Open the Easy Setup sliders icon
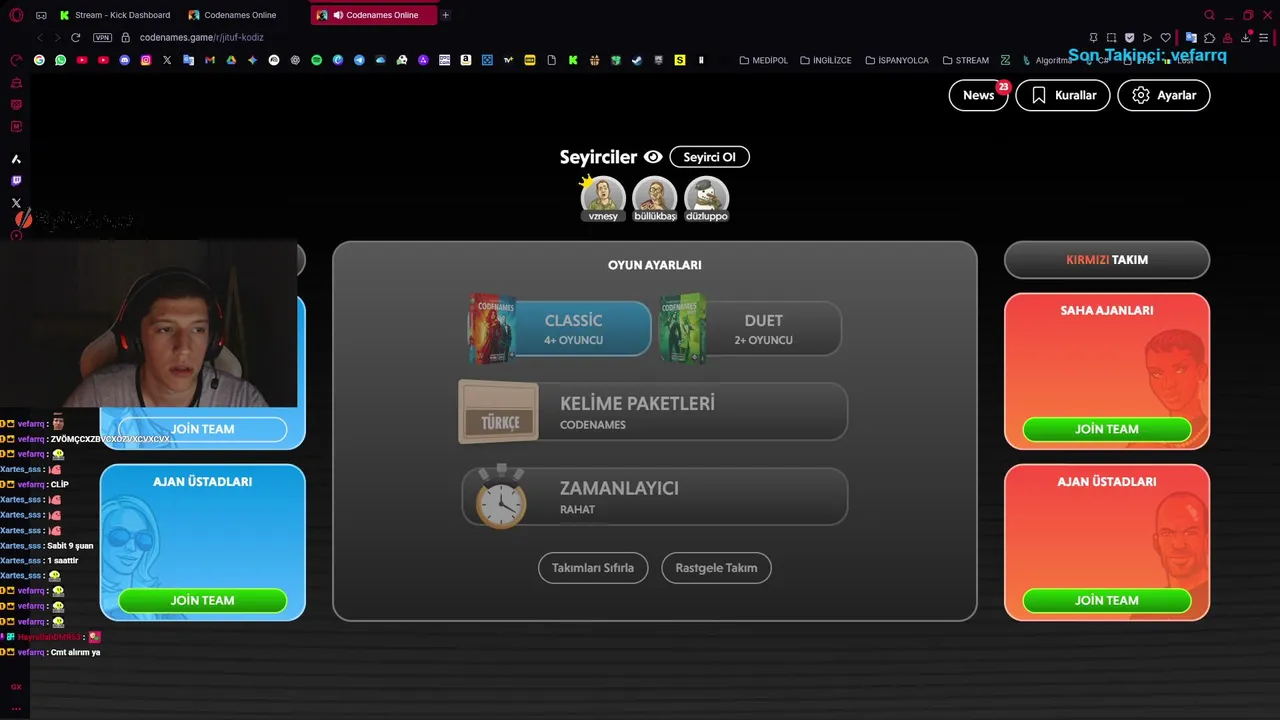 [x=1265, y=37]
